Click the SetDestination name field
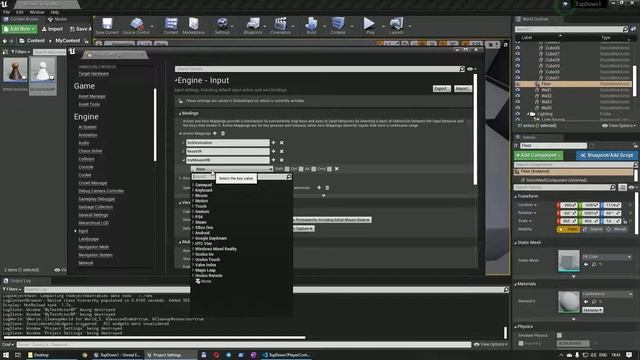This screenshot has width=640, height=360. (227, 142)
